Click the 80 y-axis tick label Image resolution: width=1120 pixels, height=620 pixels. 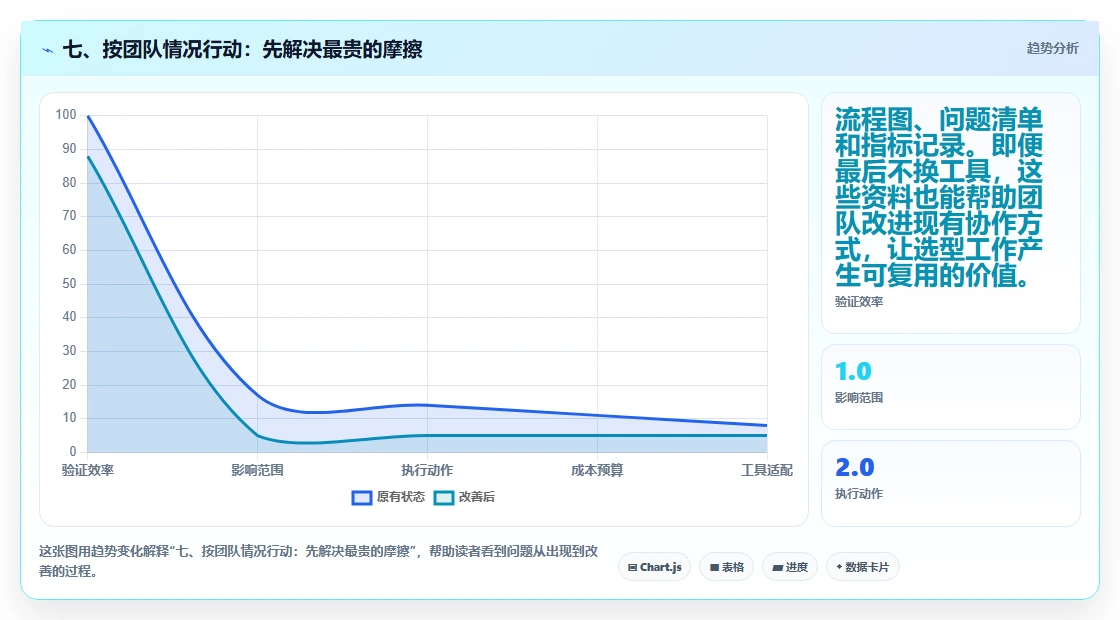click(x=69, y=183)
